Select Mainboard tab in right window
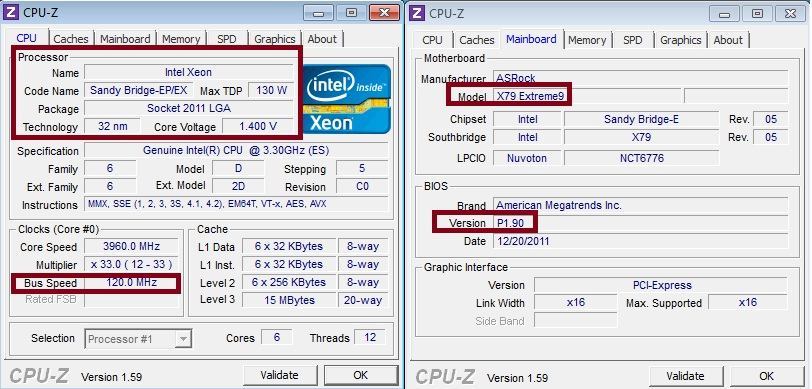 531,39
